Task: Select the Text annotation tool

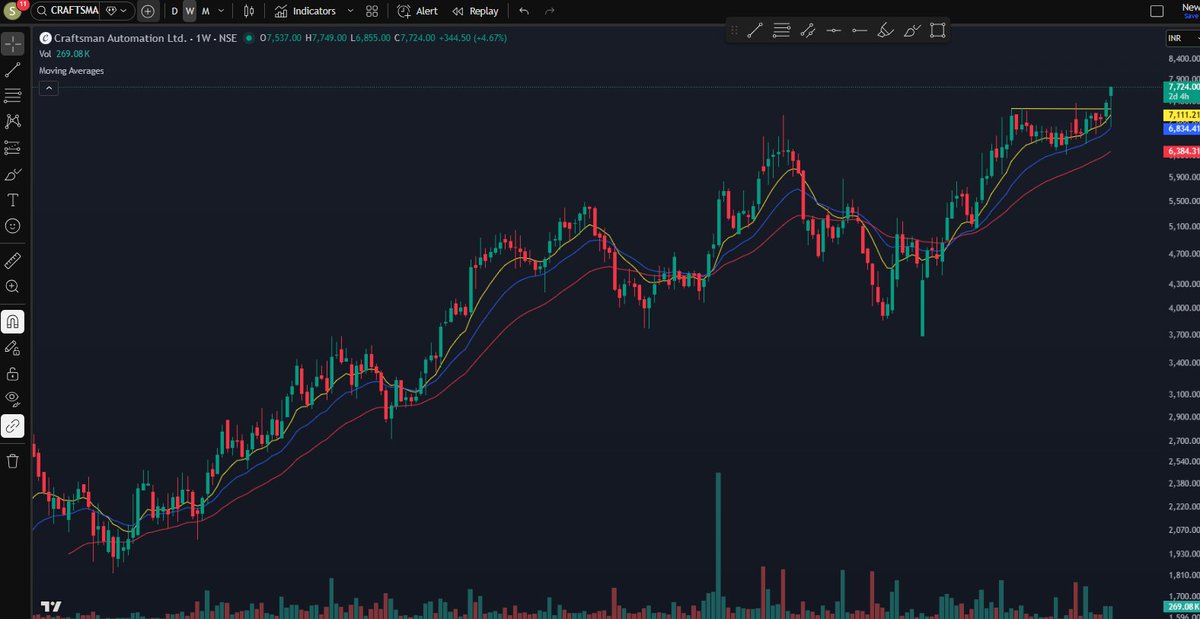Action: tap(12, 200)
